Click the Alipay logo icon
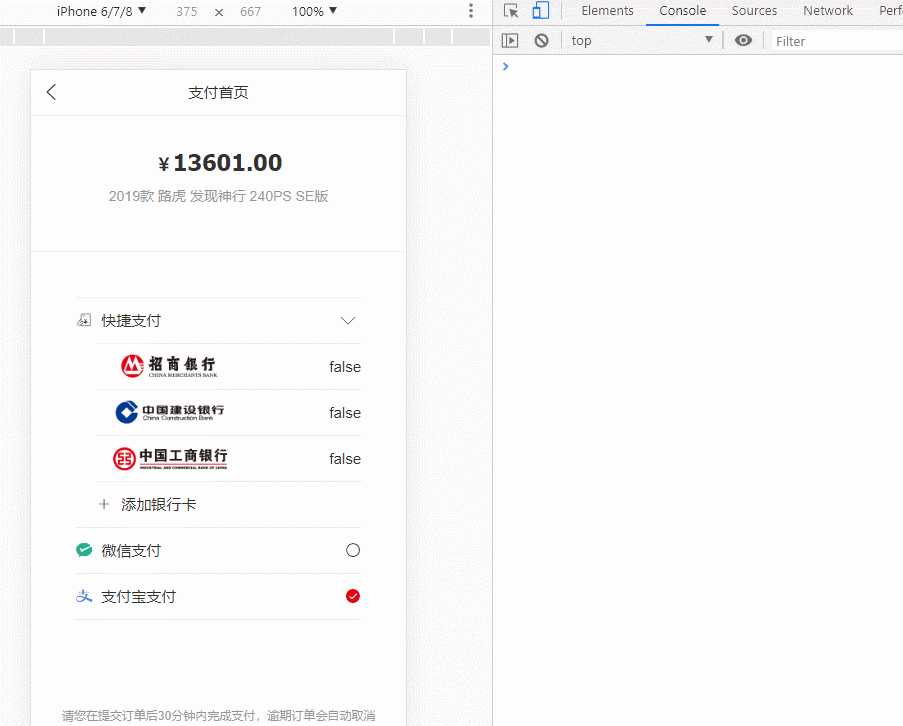 (x=84, y=596)
